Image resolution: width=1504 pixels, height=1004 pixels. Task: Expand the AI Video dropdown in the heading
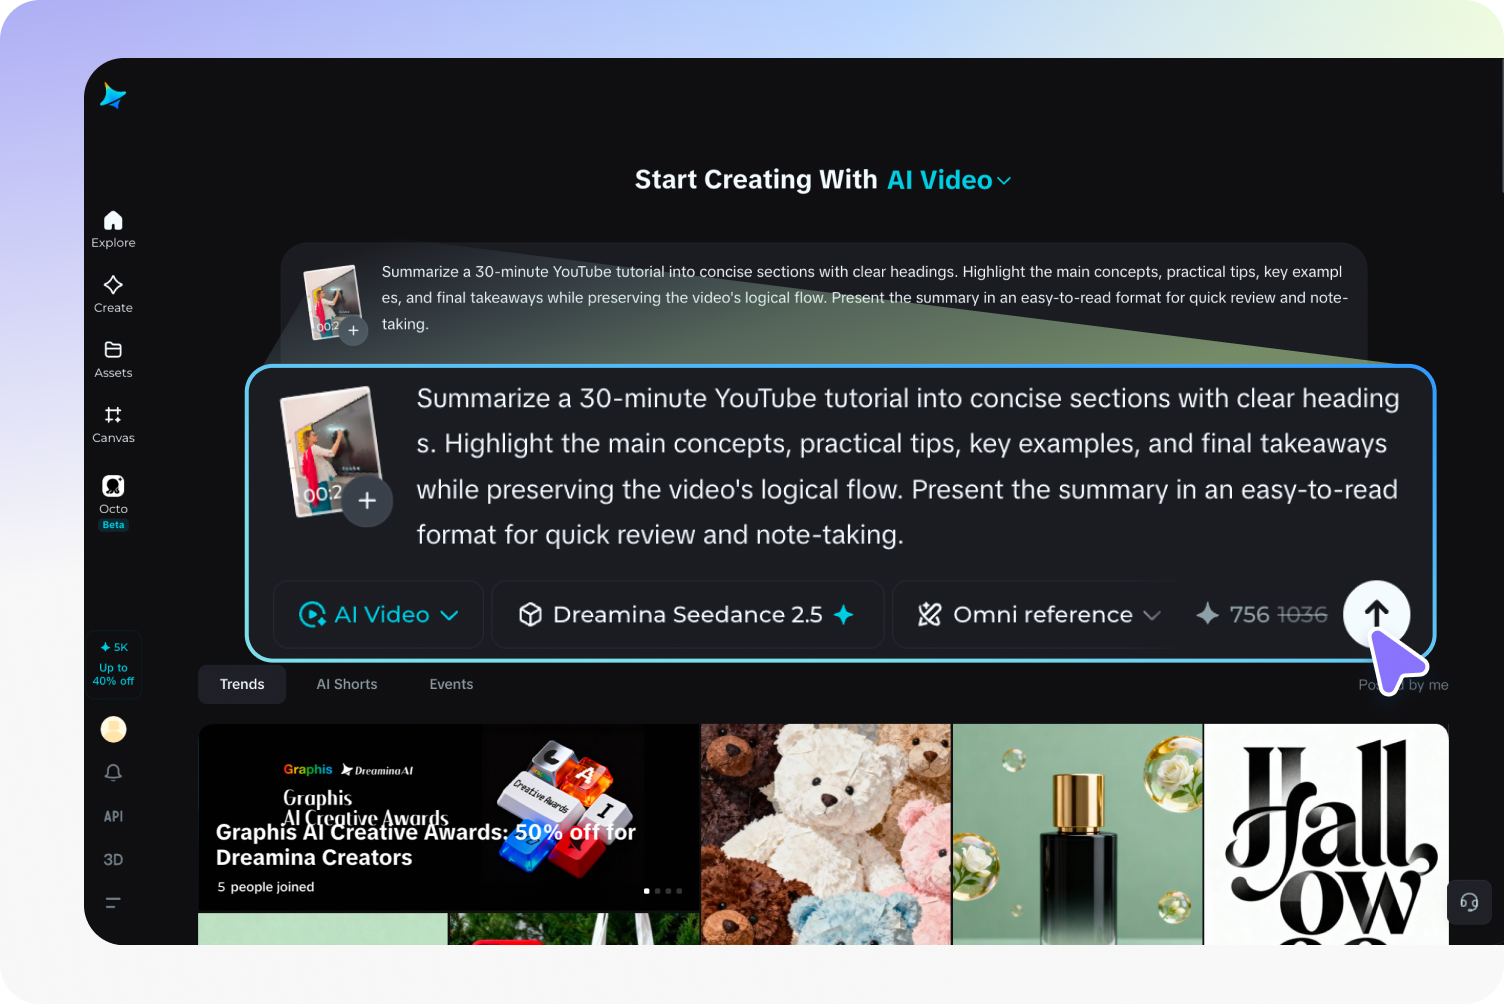(x=949, y=180)
